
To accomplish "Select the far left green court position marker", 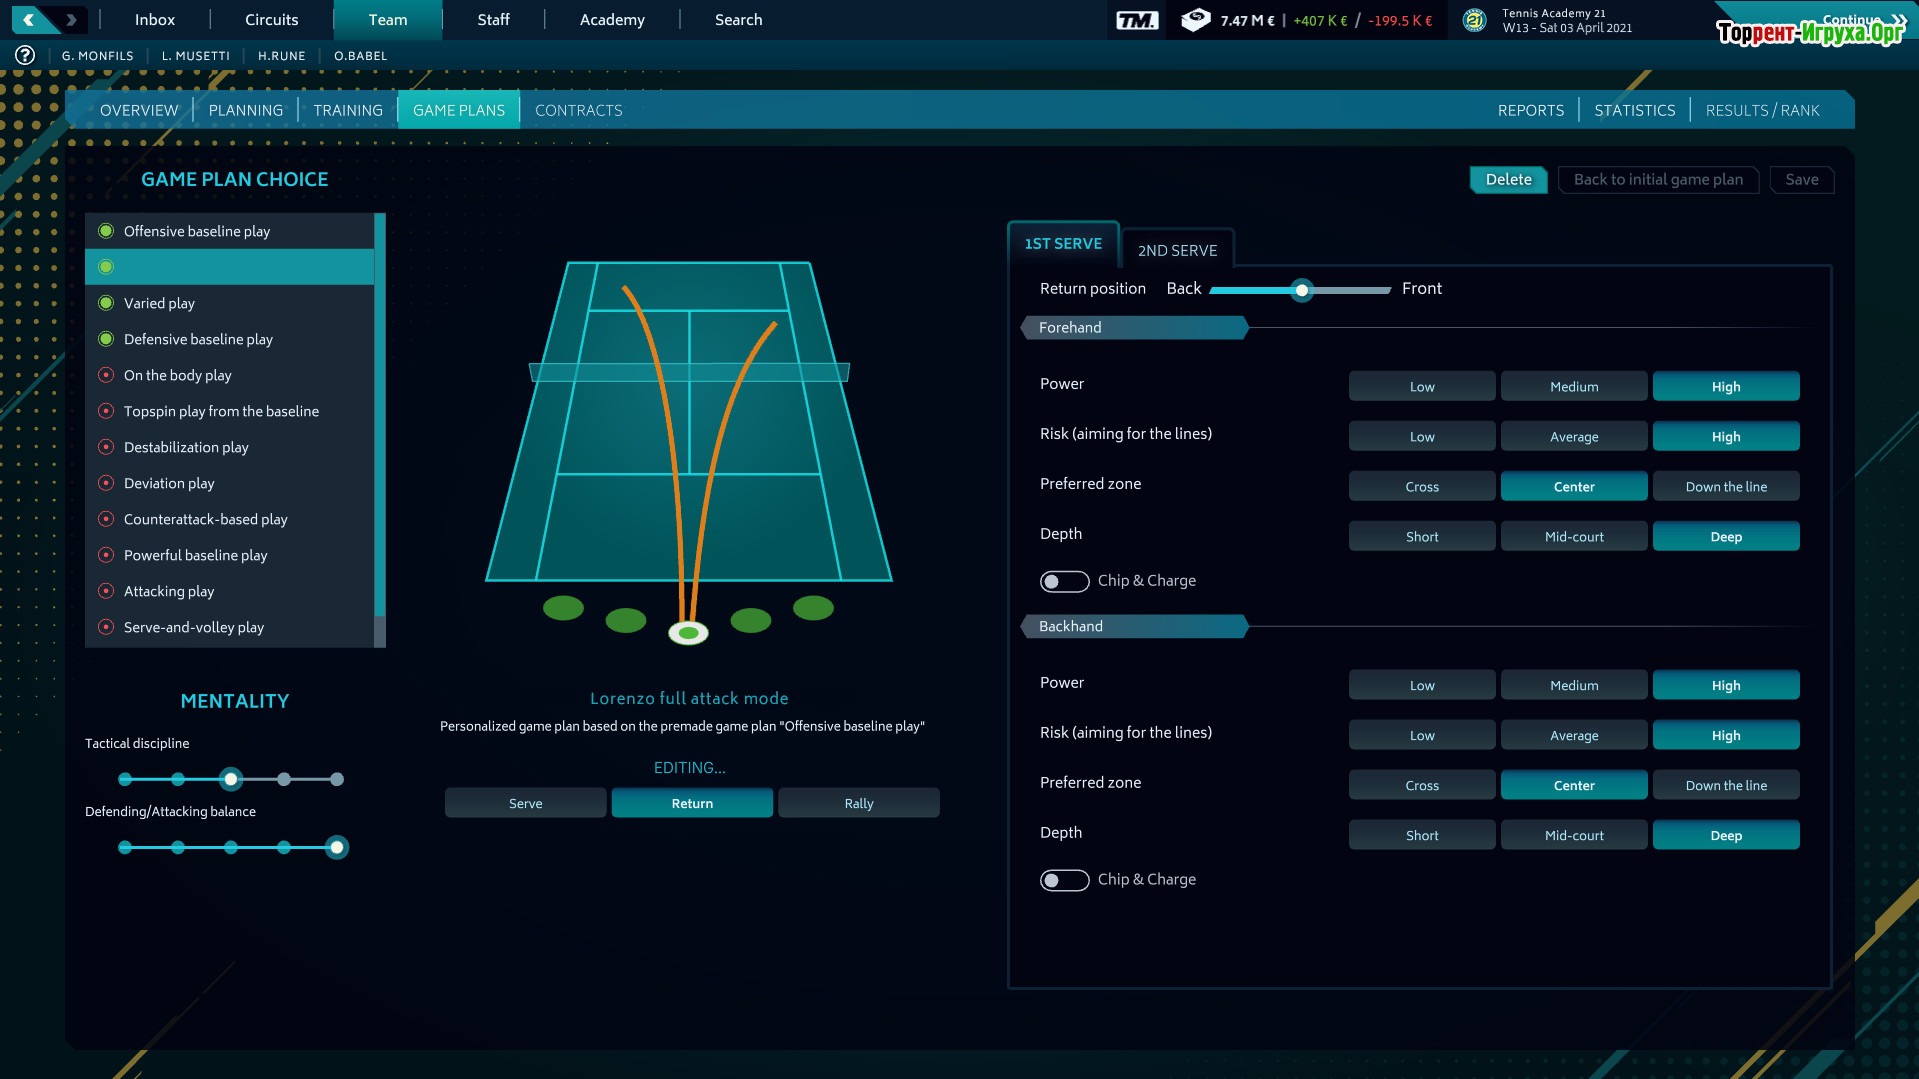I will (563, 607).
